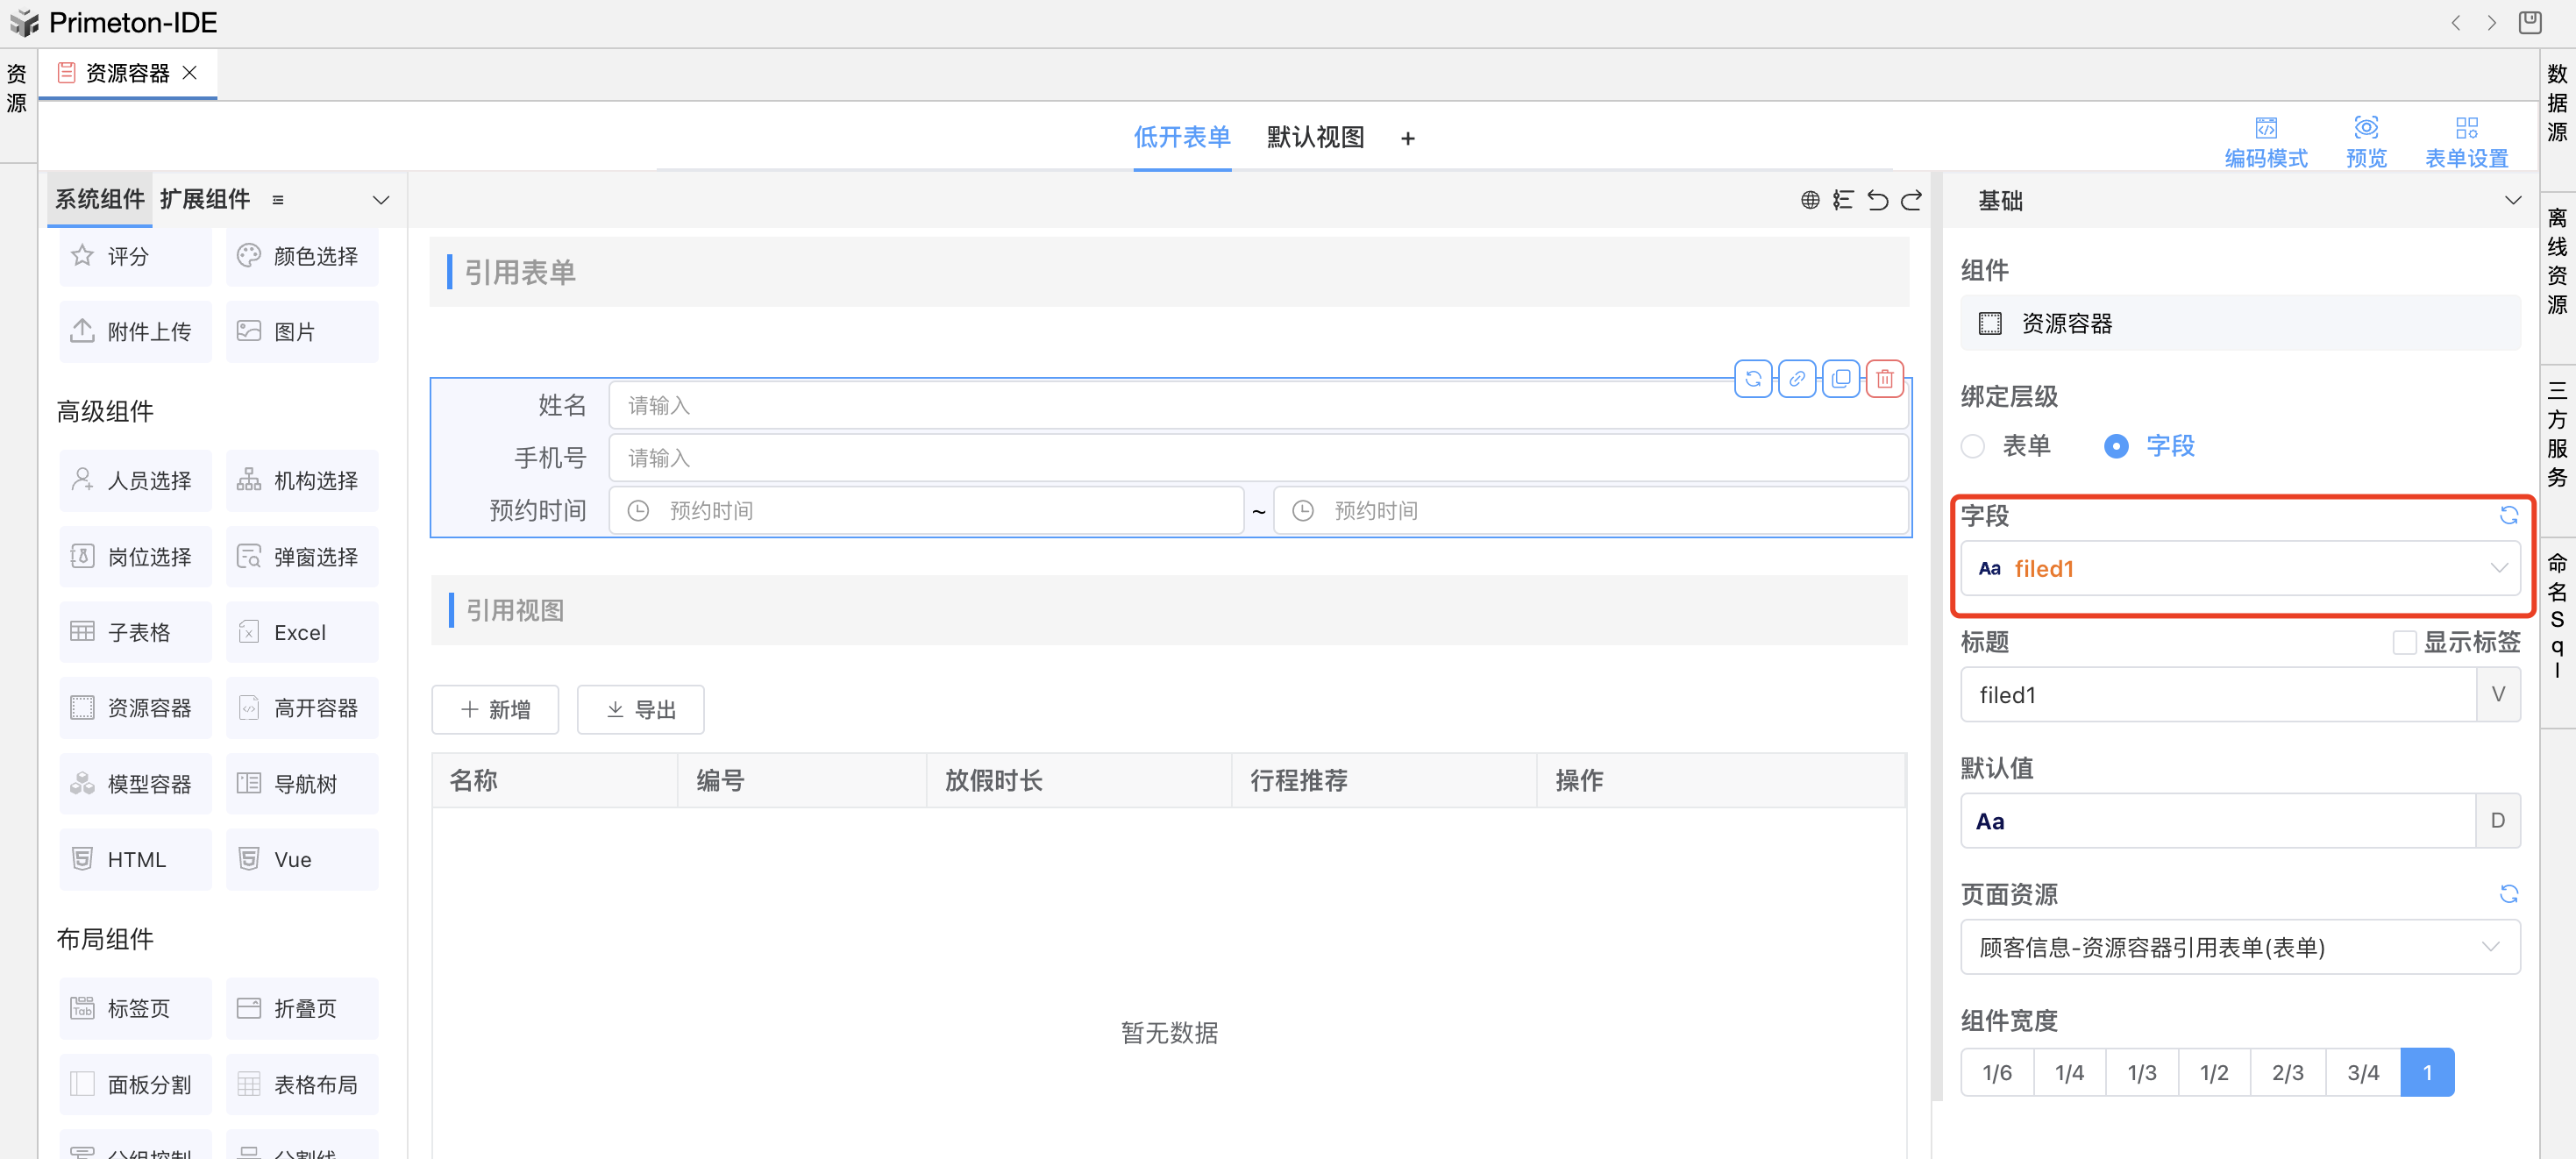Click the 导出 export button

pyautogui.click(x=640, y=709)
